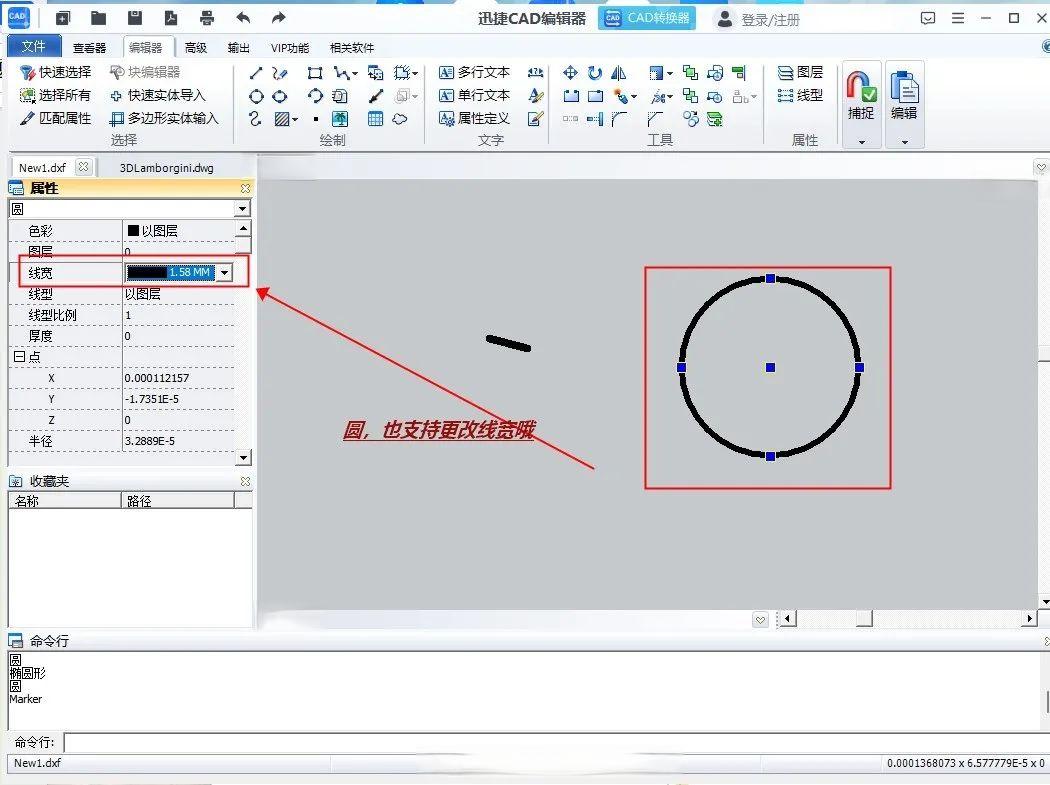Click the multiline text (多行文本) tool
The image size is (1050, 785).
click(x=475, y=73)
